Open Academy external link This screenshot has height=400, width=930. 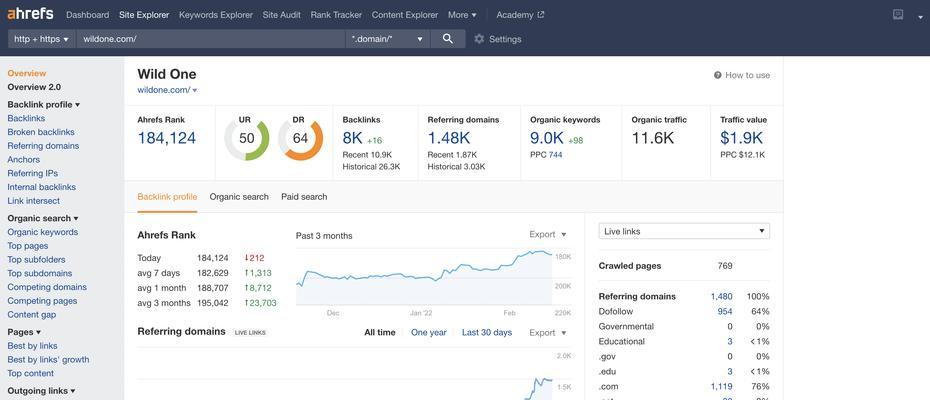pyautogui.click(x=520, y=15)
